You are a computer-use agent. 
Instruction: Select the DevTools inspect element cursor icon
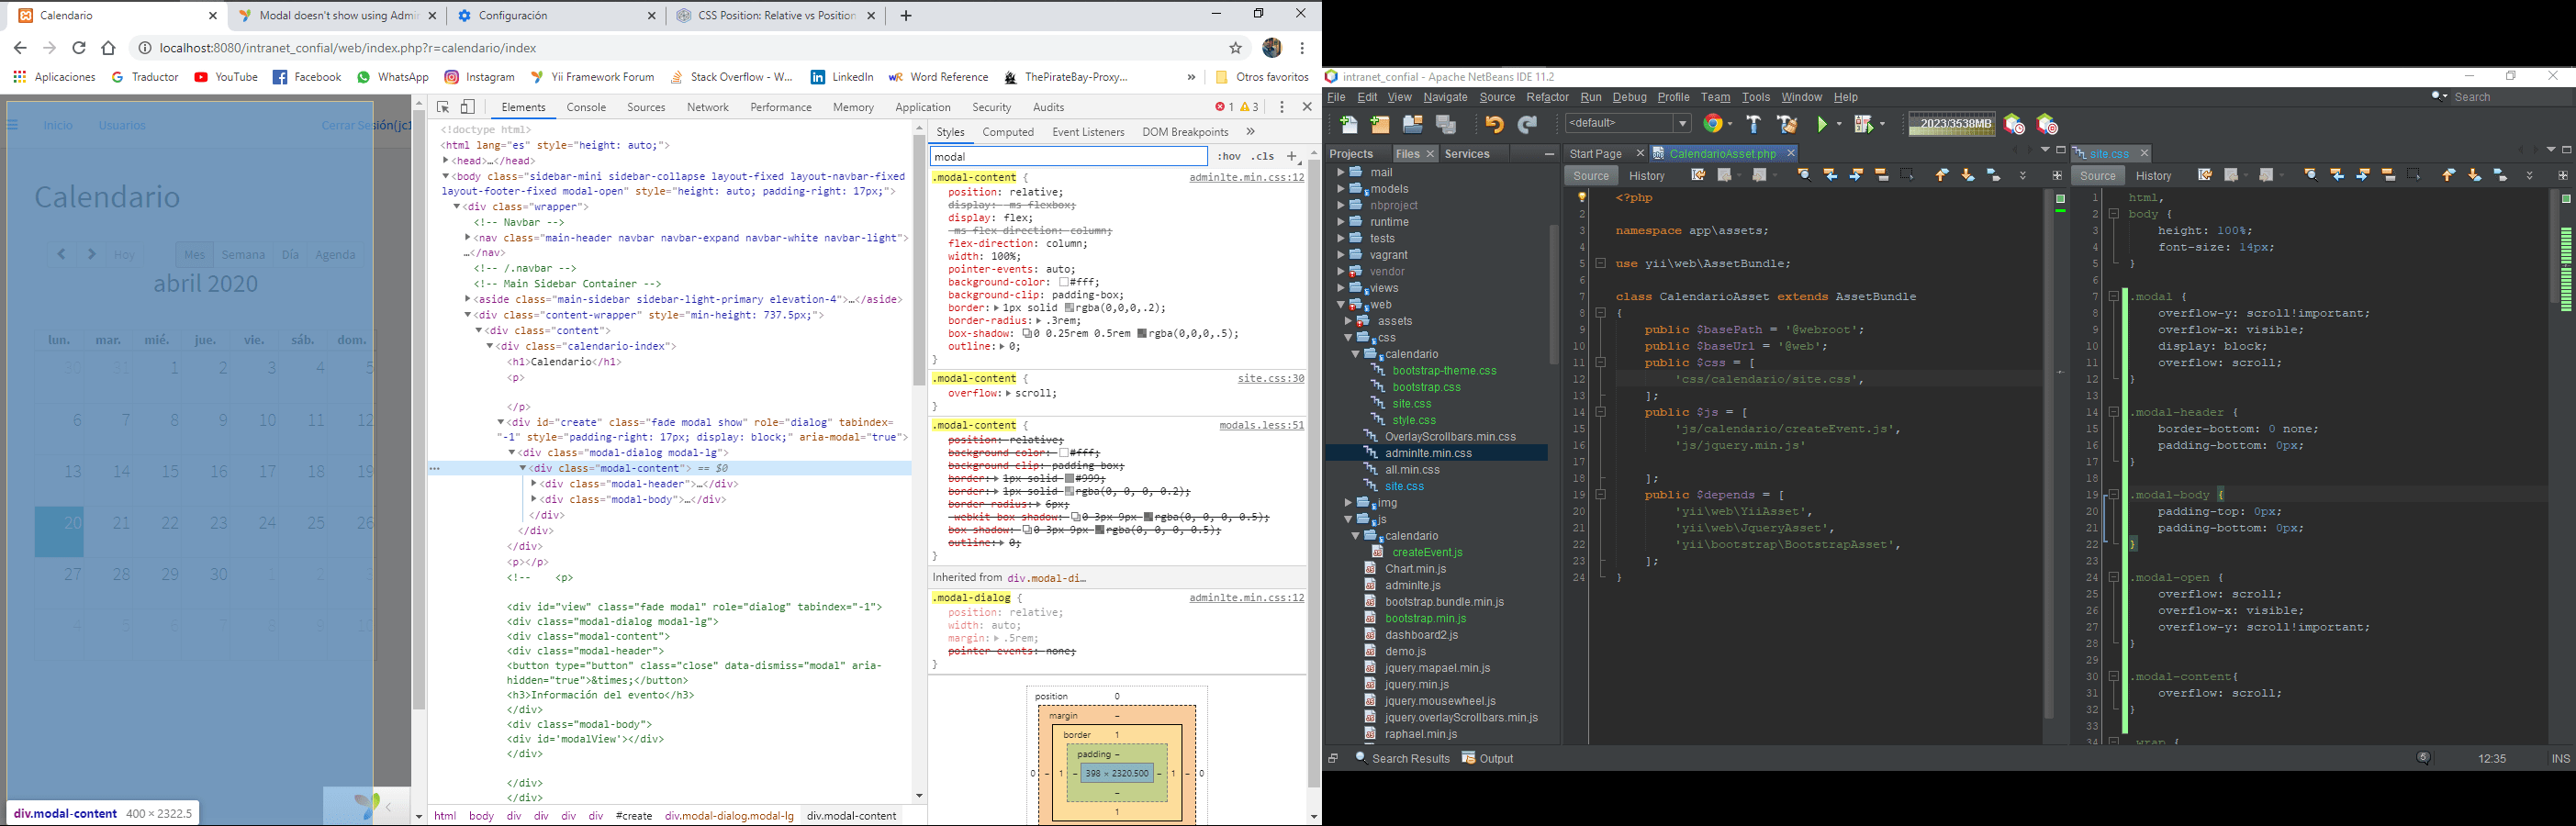tap(443, 107)
